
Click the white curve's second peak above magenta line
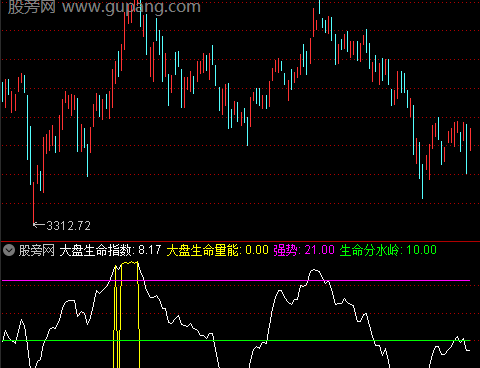point(314,270)
